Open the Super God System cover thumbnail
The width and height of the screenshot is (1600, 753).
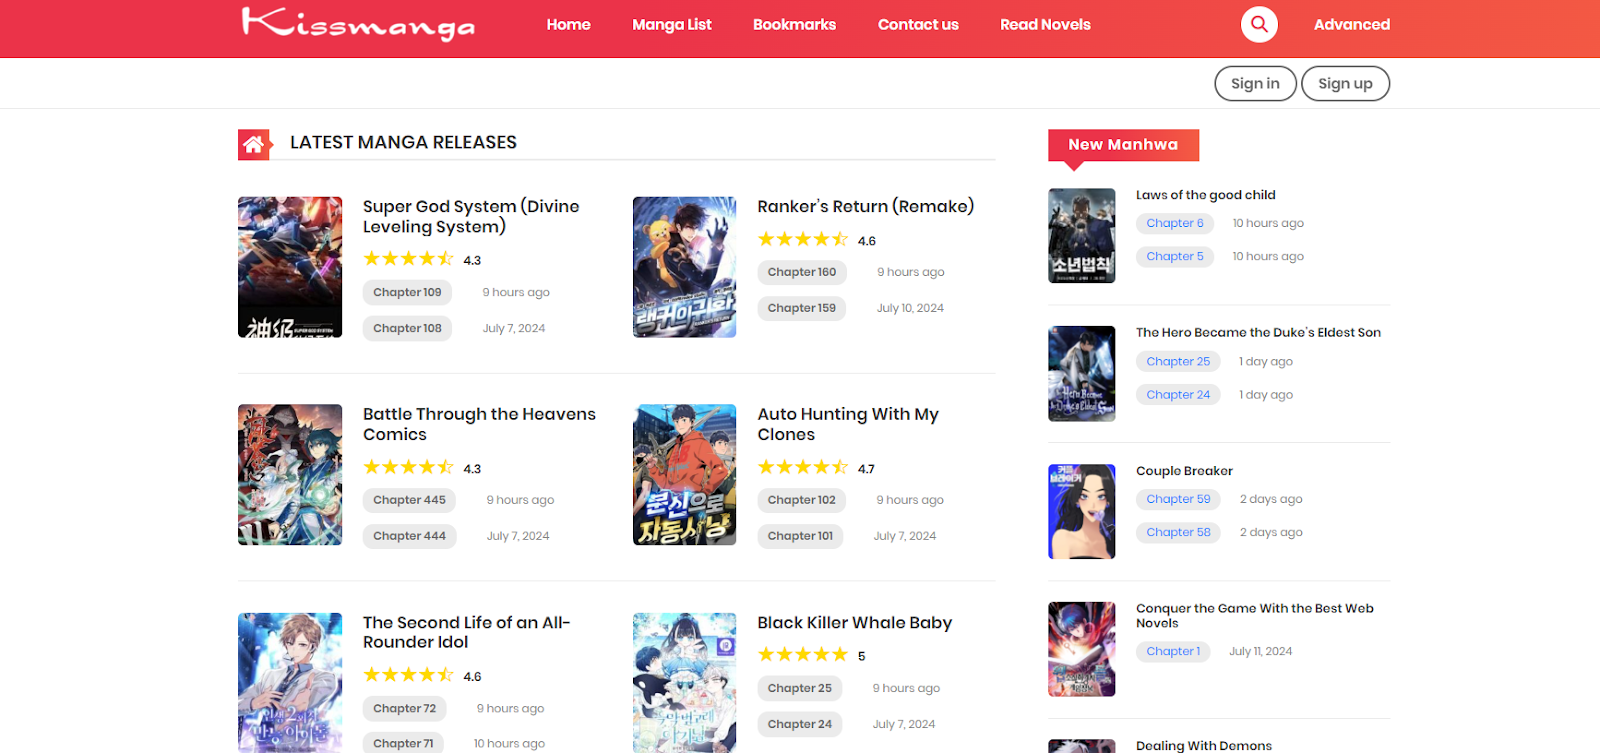(x=290, y=267)
